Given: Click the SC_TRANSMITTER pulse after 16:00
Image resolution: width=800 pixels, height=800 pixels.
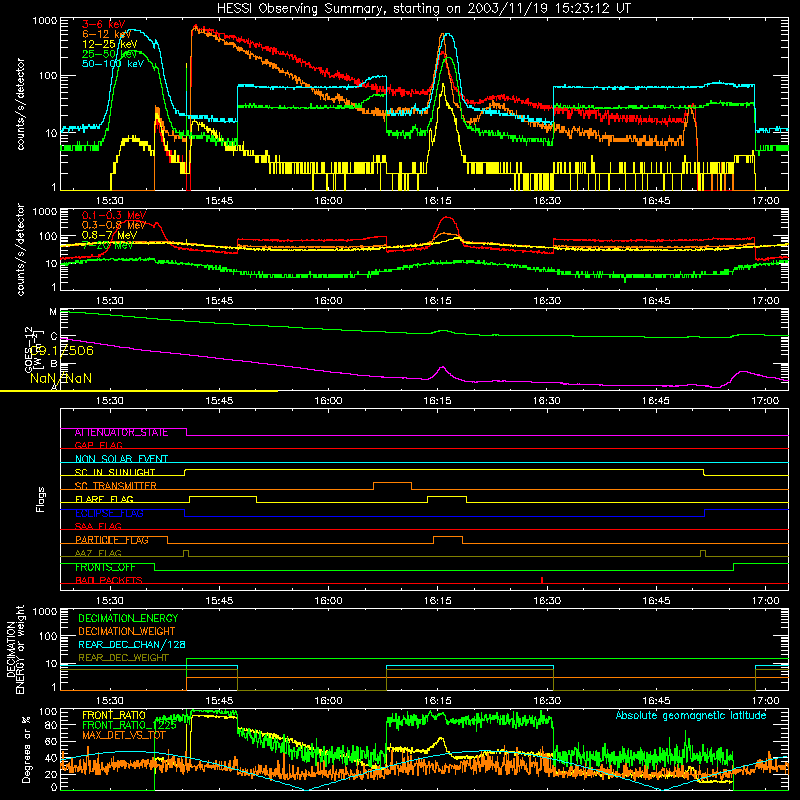Looking at the screenshot, I should (x=392, y=486).
